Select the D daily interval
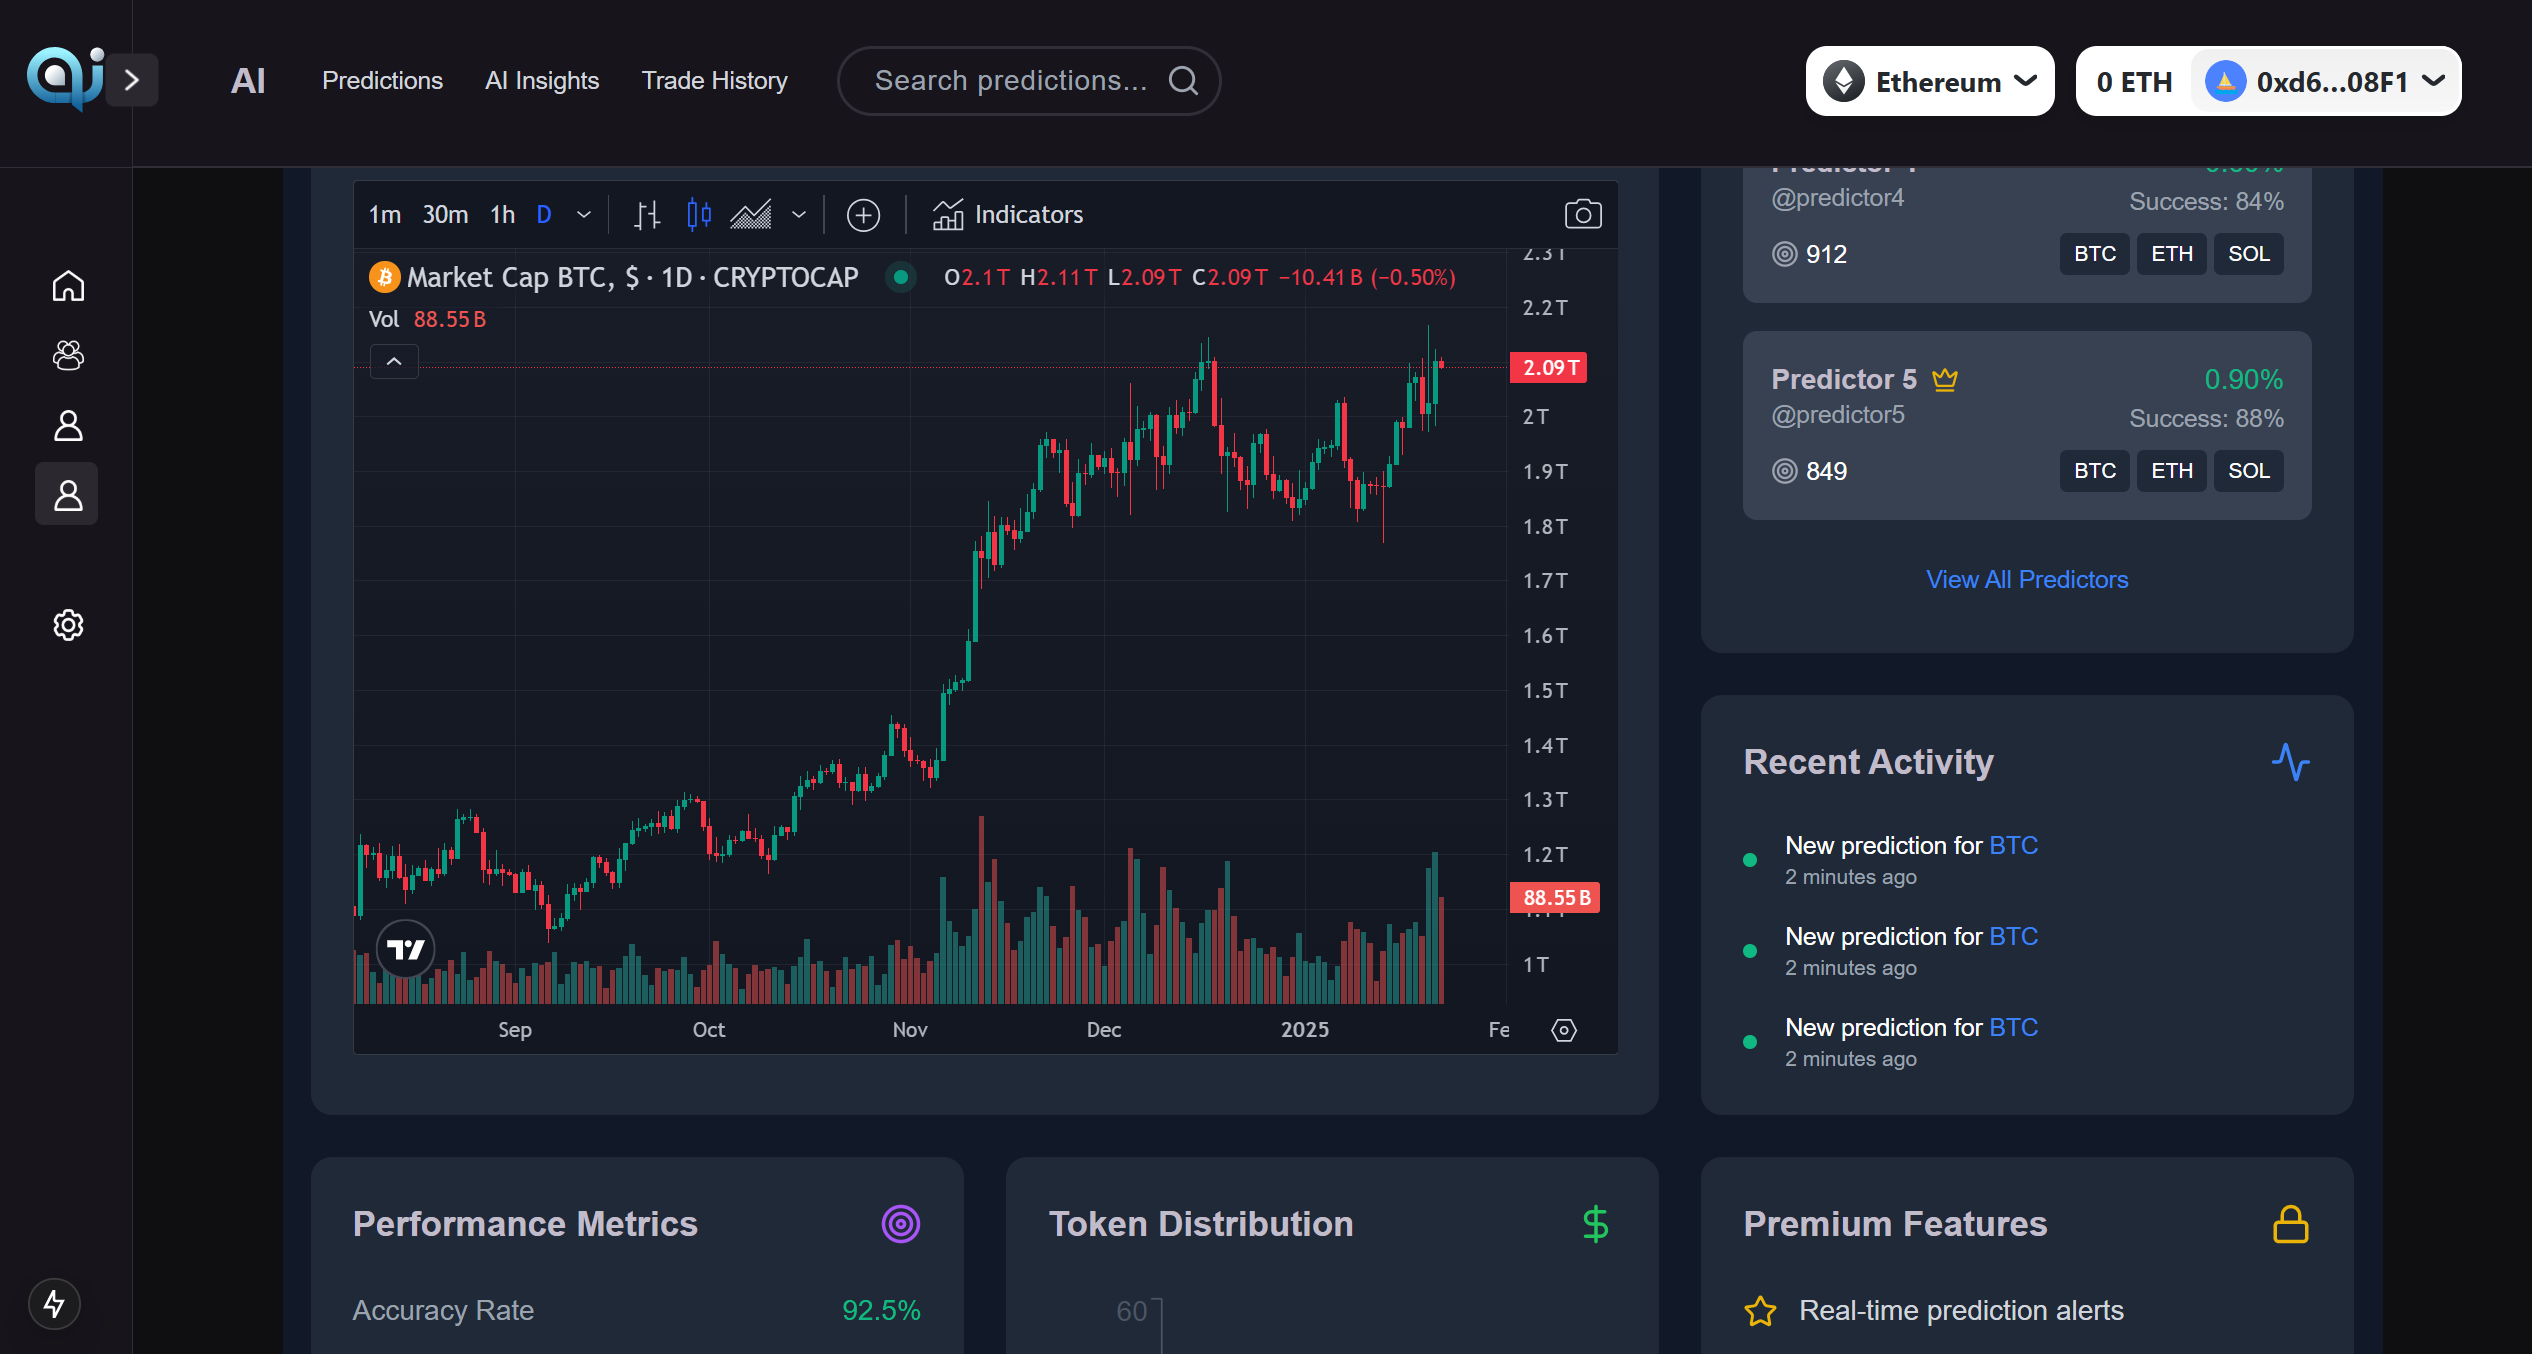Viewport: 2532px width, 1354px height. (544, 215)
